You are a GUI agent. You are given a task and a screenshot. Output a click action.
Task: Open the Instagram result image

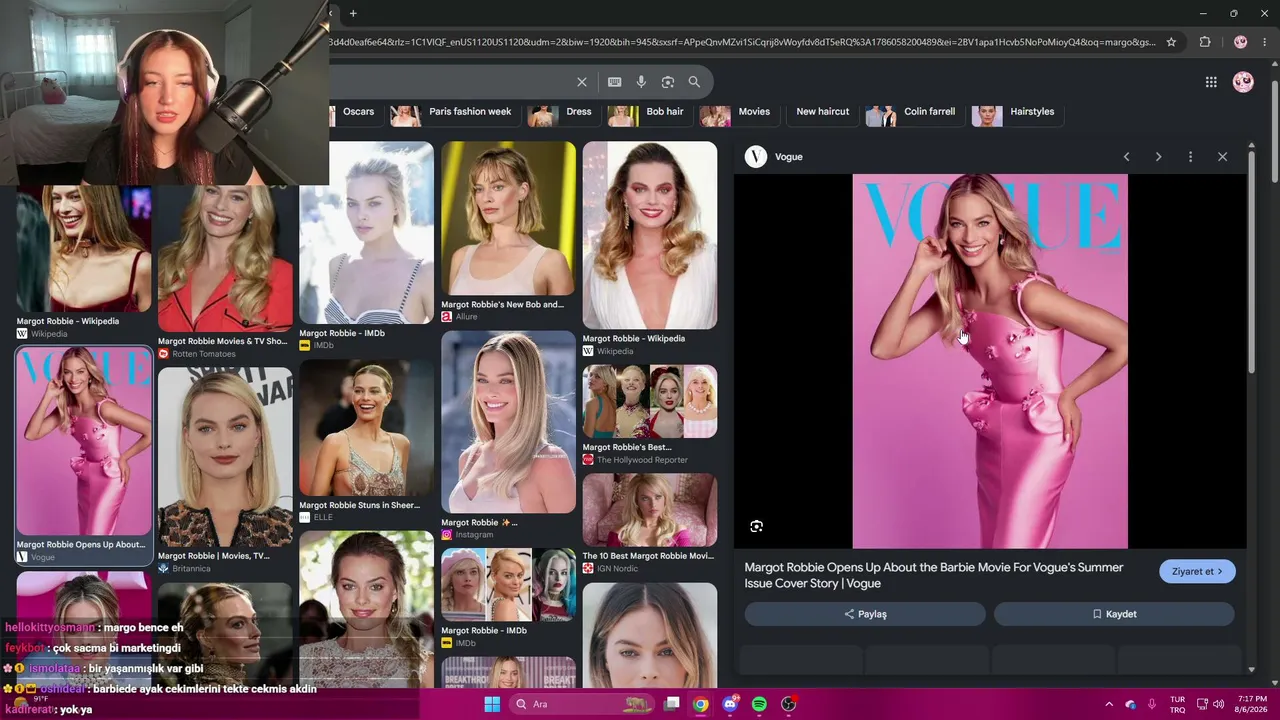point(508,422)
